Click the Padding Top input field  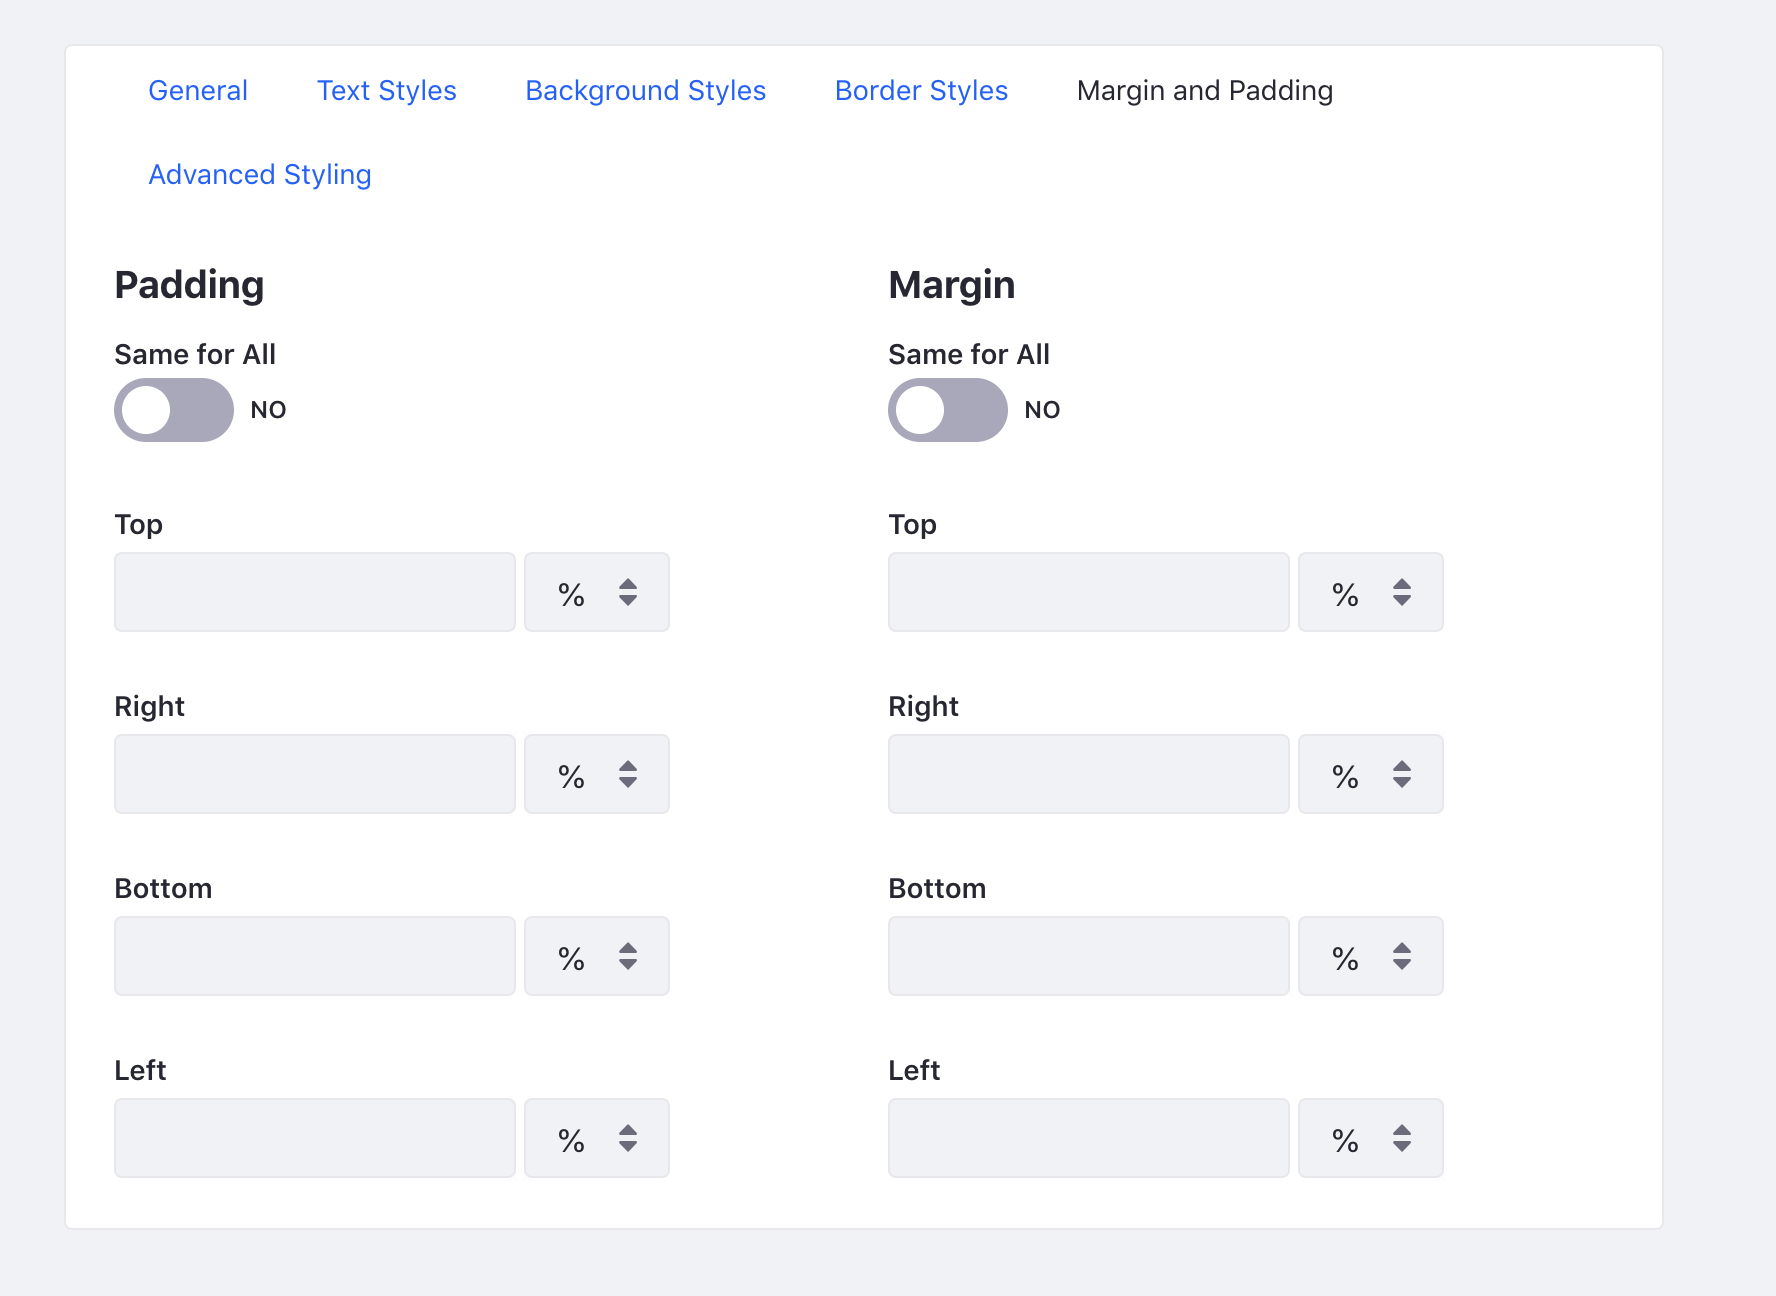(314, 592)
